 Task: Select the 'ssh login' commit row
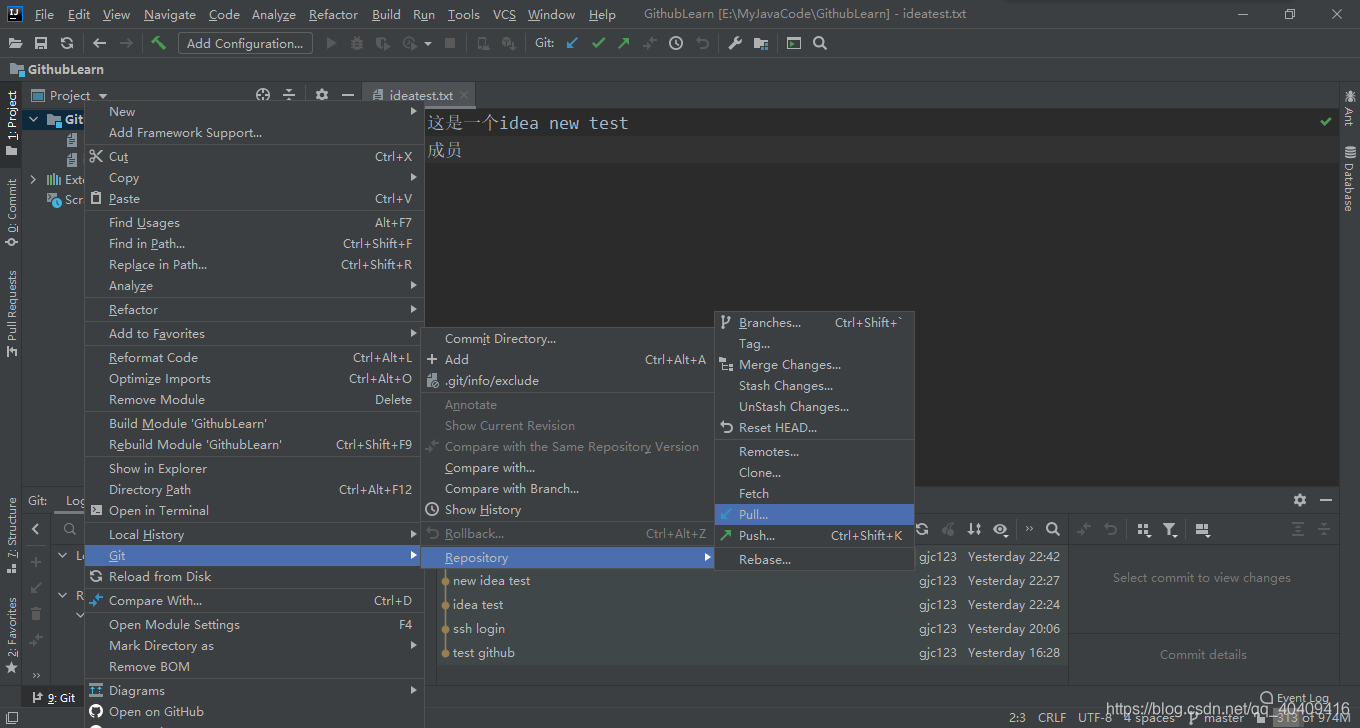coord(751,629)
